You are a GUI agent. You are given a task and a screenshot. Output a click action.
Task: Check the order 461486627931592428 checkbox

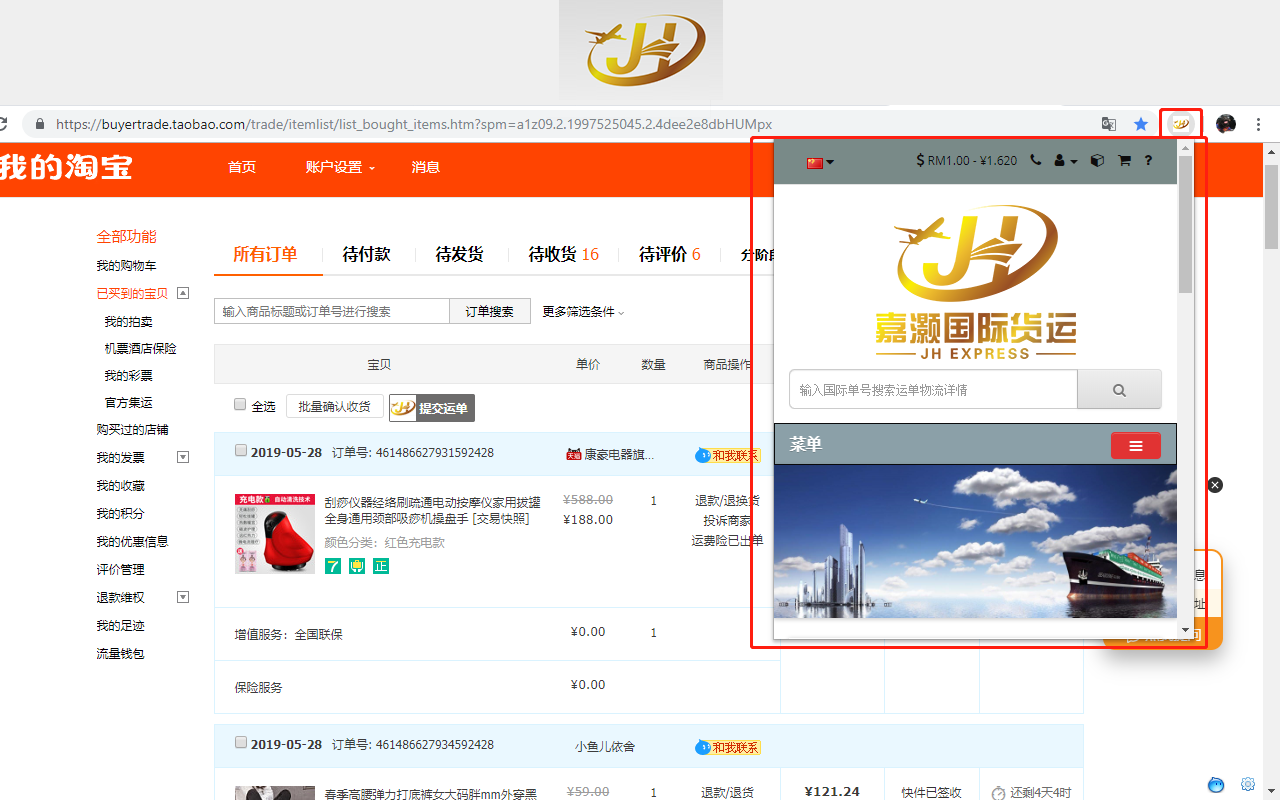[240, 451]
